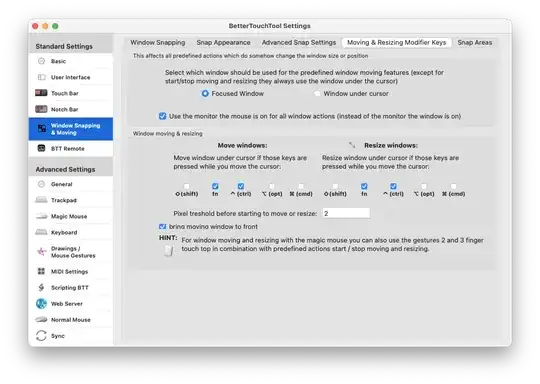Uncheck ctrl checkbox under Resize windows
Screen dimensions: 540x384
[393, 186]
